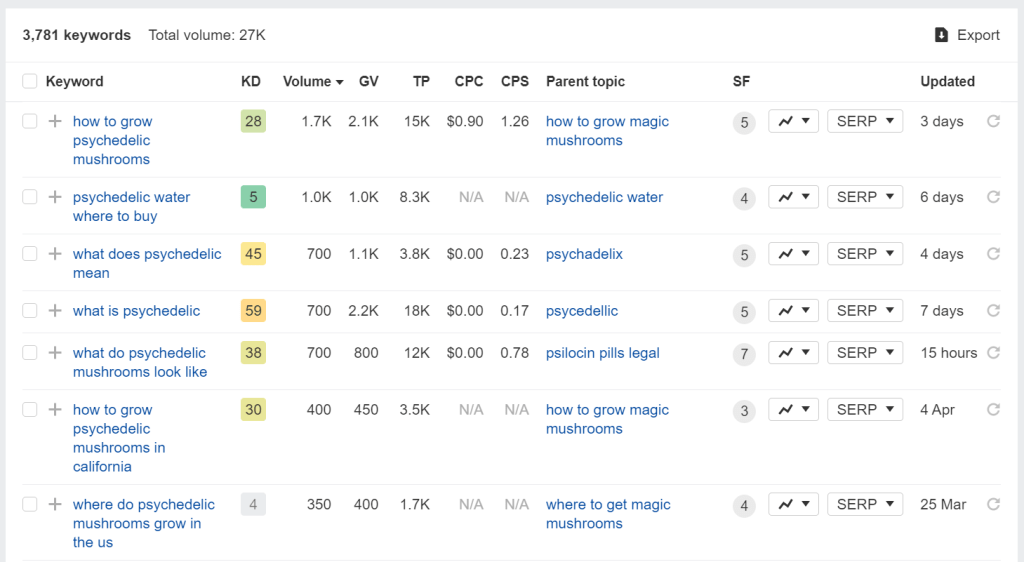
Task: Click SF count badge showing 7
Action: [743, 354]
